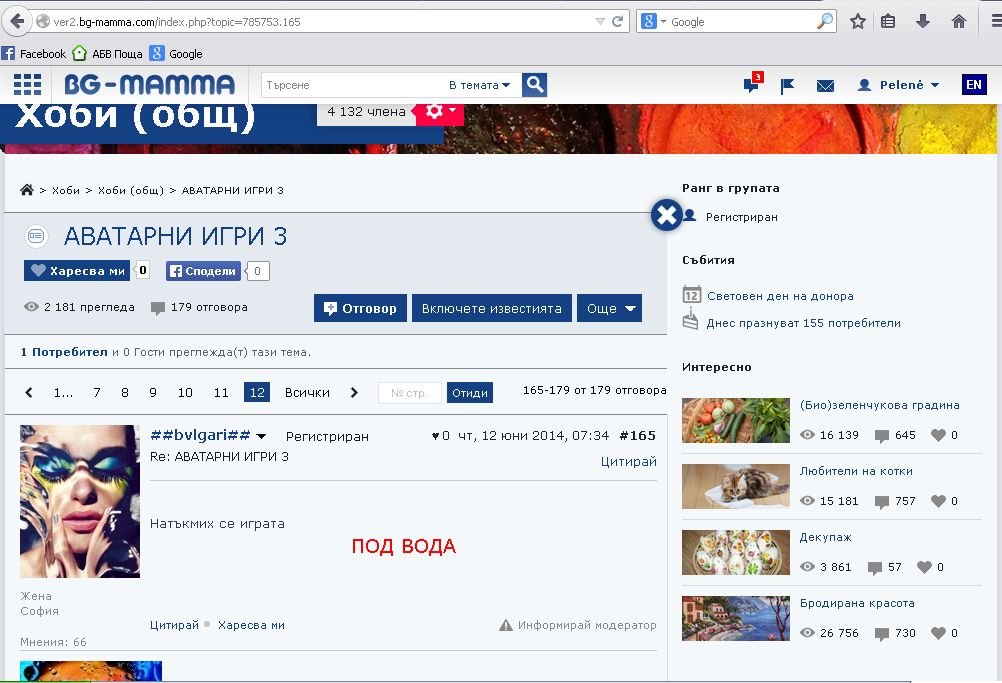
Task: Expand the В темата search scope dropdown
Action: [479, 85]
